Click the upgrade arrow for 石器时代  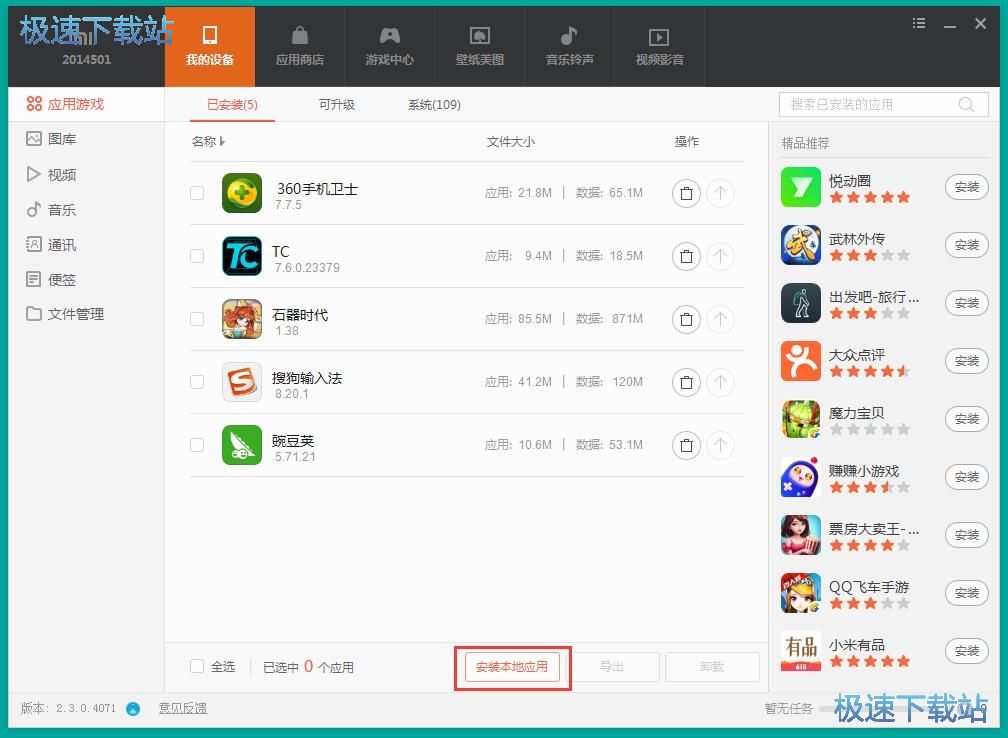coord(720,319)
